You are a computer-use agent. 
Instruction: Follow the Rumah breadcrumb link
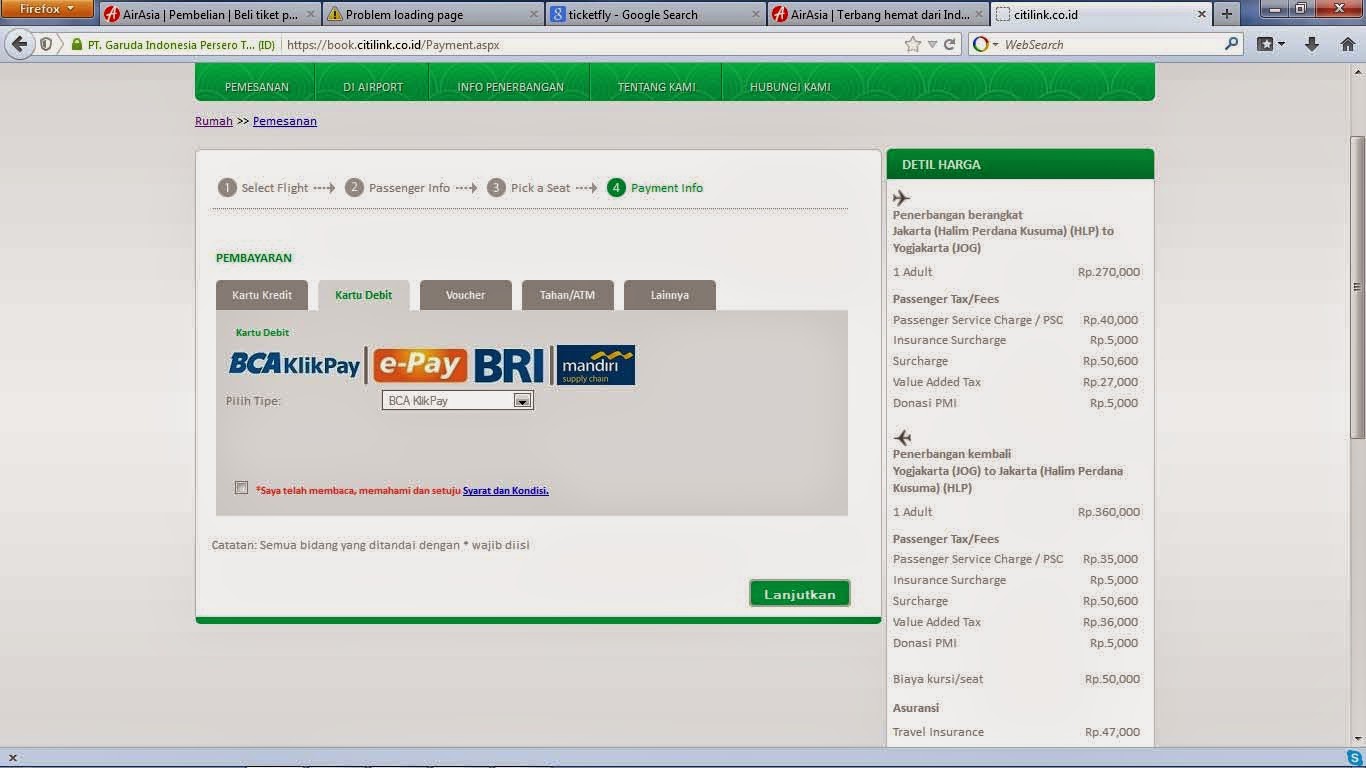pos(214,121)
